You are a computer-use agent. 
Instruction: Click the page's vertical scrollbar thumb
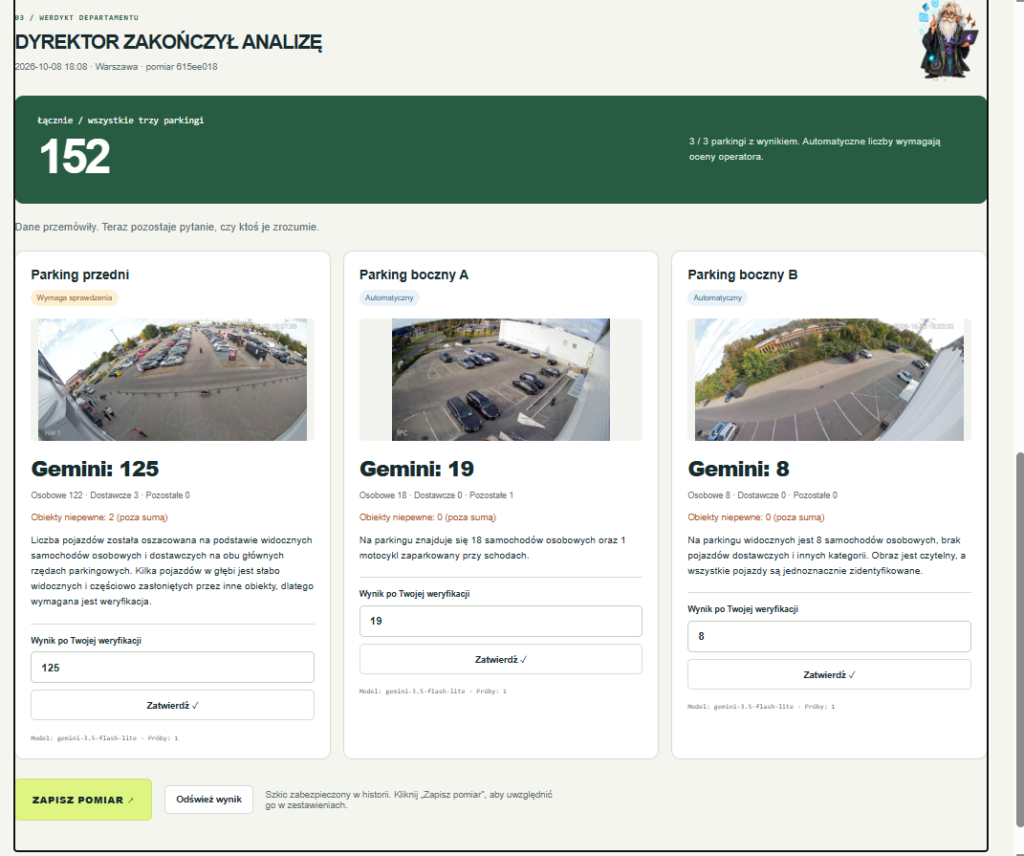[1019, 640]
